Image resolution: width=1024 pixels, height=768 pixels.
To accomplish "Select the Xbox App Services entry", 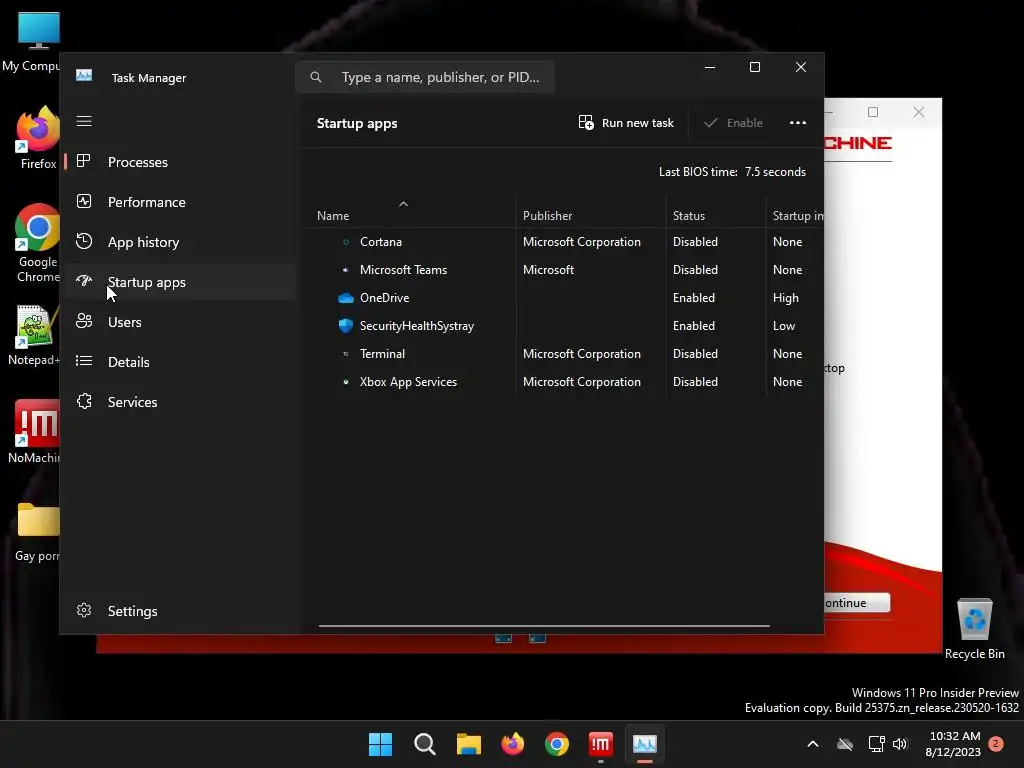I will (563, 382).
